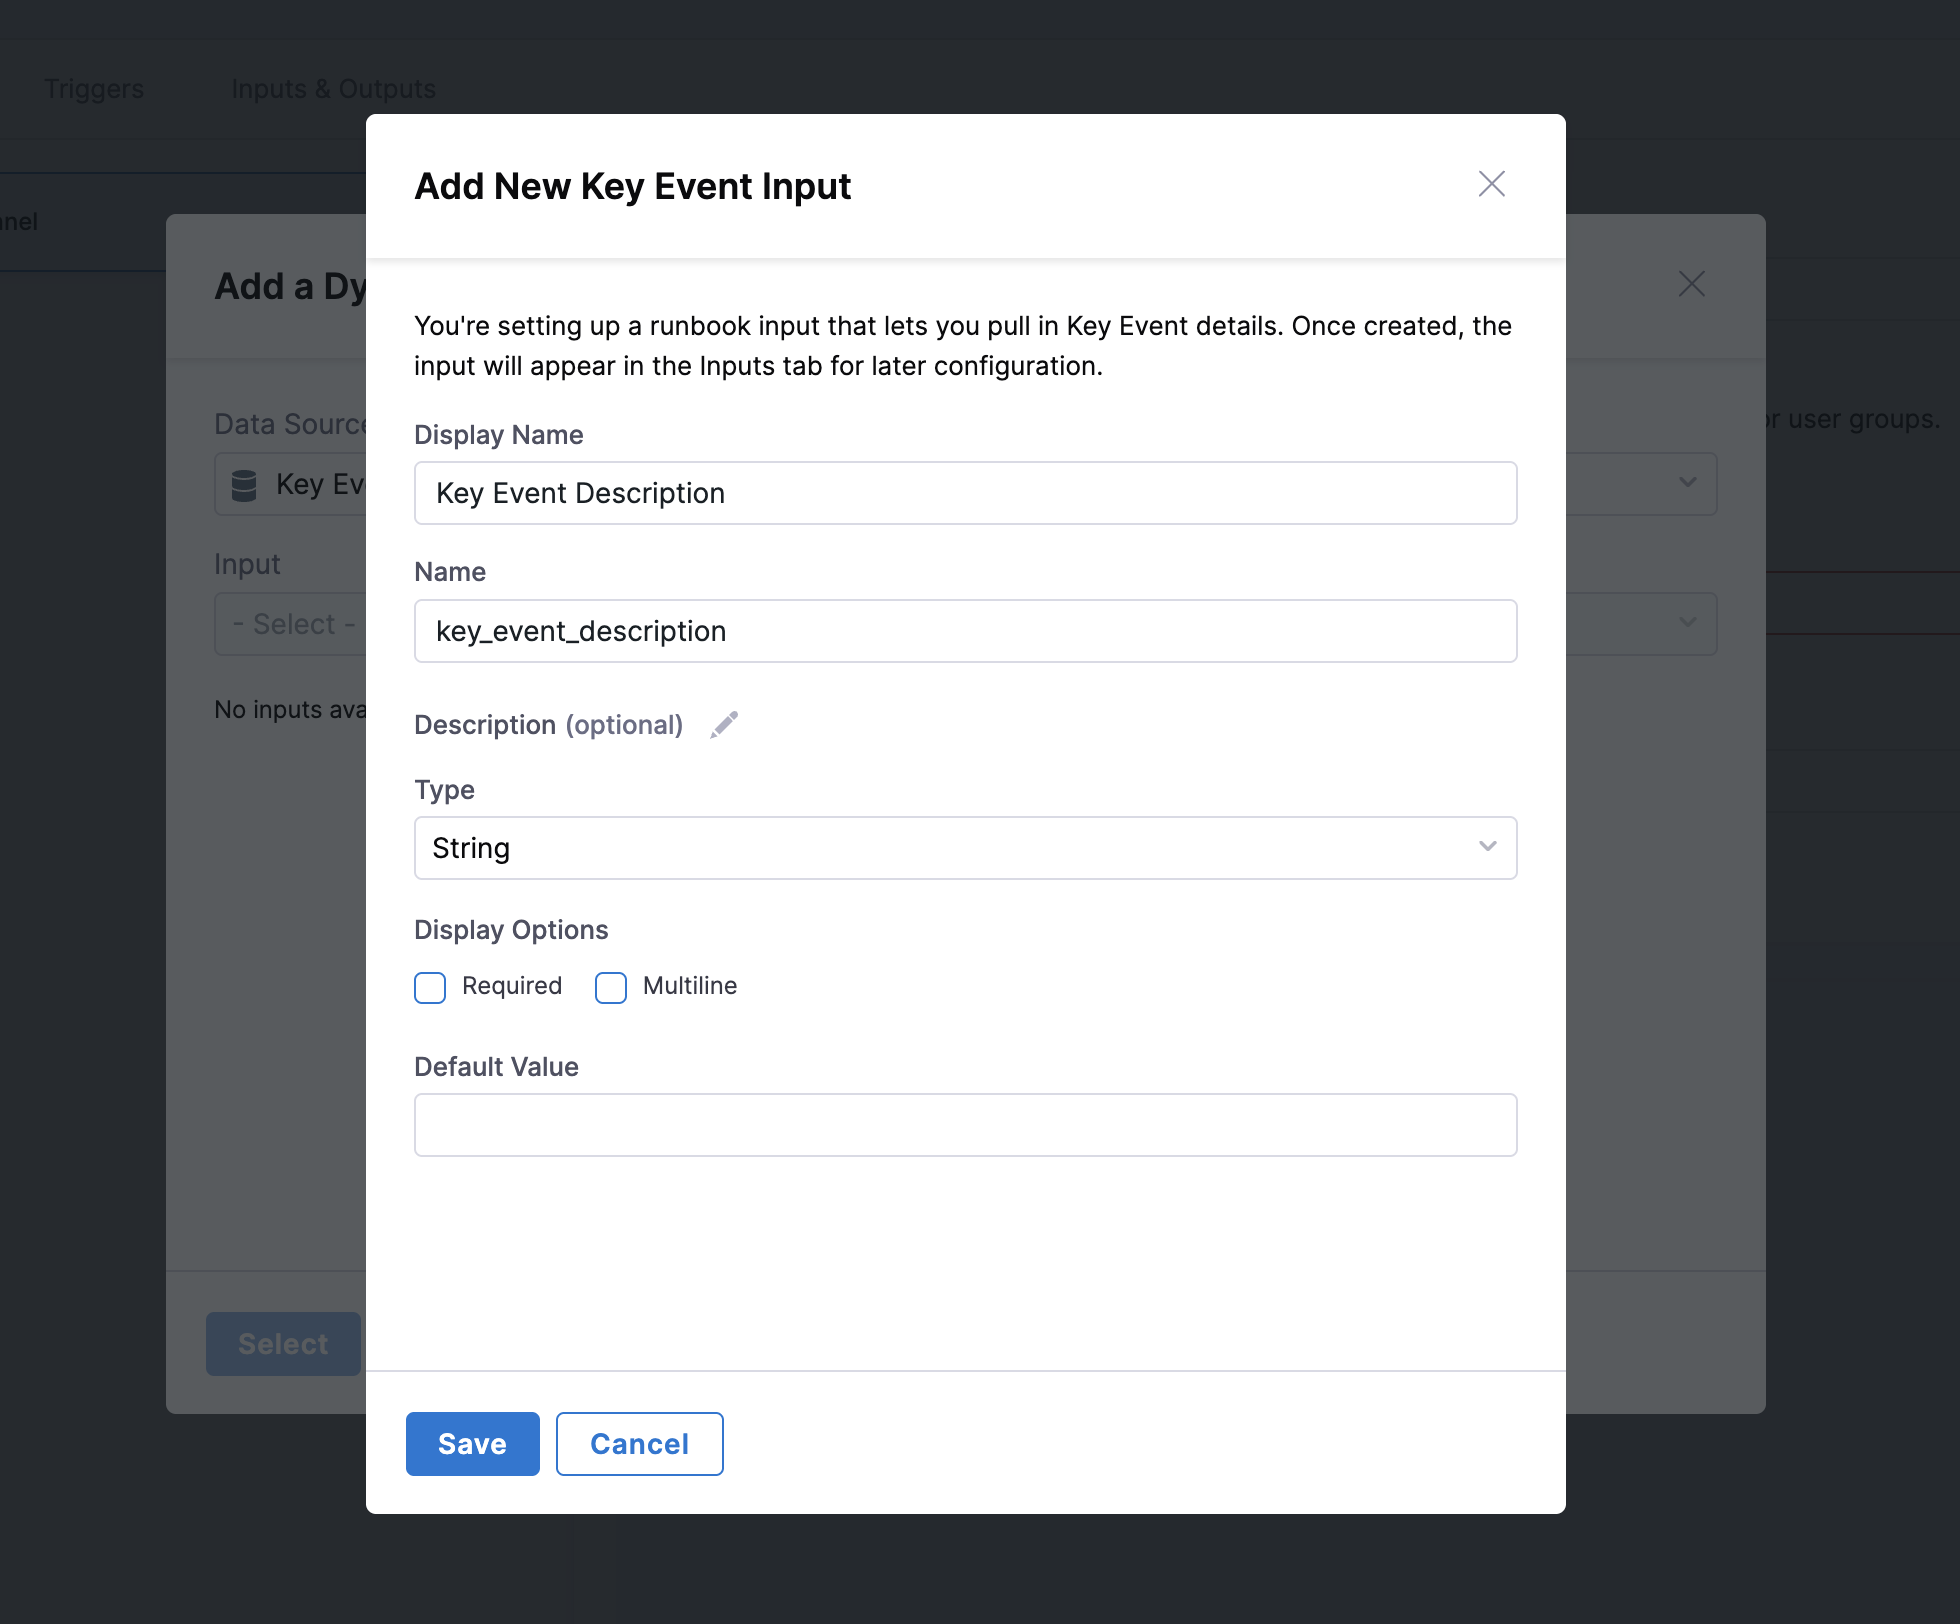Cancel the Key Event input creation

(x=639, y=1443)
